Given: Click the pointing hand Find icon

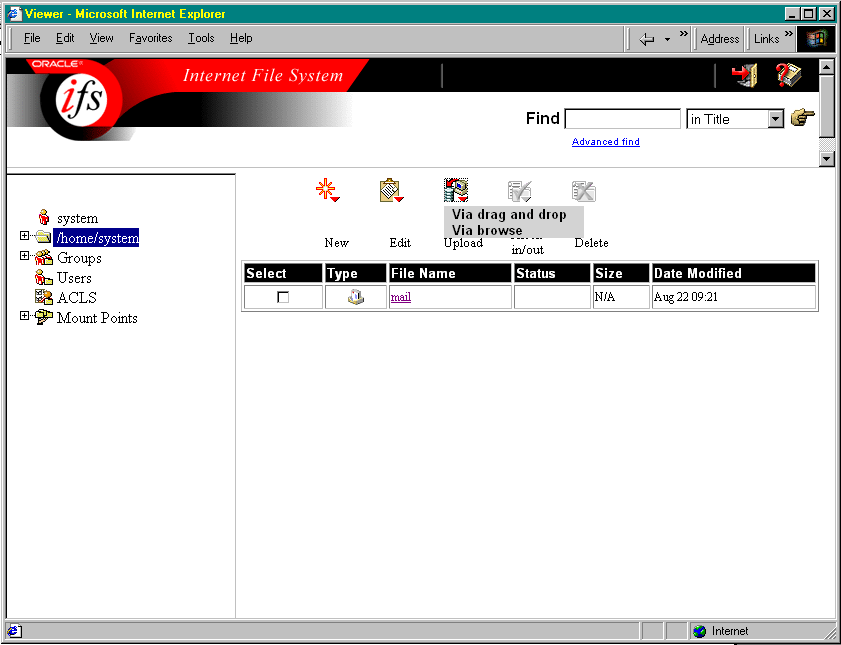Looking at the screenshot, I should [x=803, y=117].
